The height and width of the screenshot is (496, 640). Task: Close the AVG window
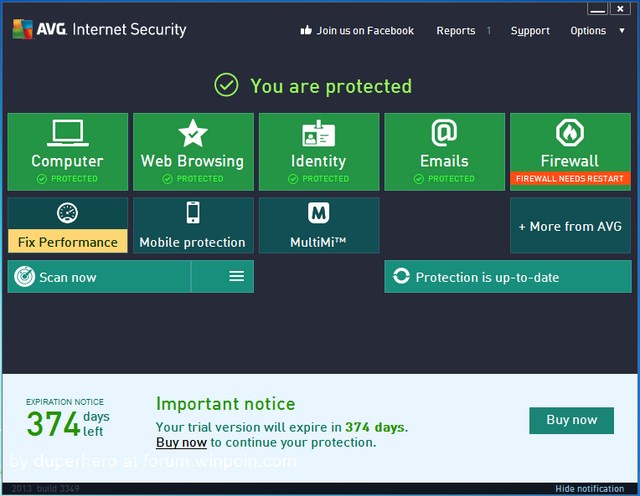click(620, 9)
